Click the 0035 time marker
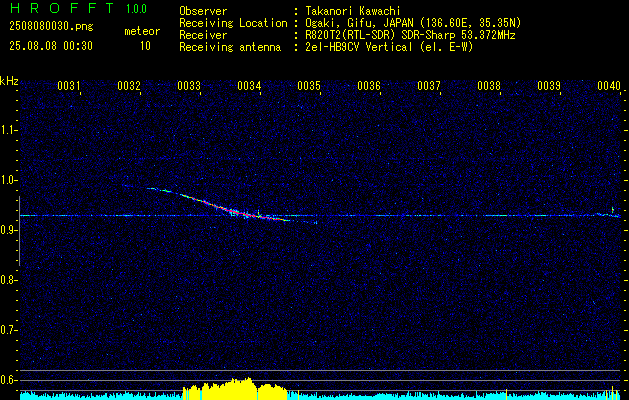The image size is (629, 400). 308,85
